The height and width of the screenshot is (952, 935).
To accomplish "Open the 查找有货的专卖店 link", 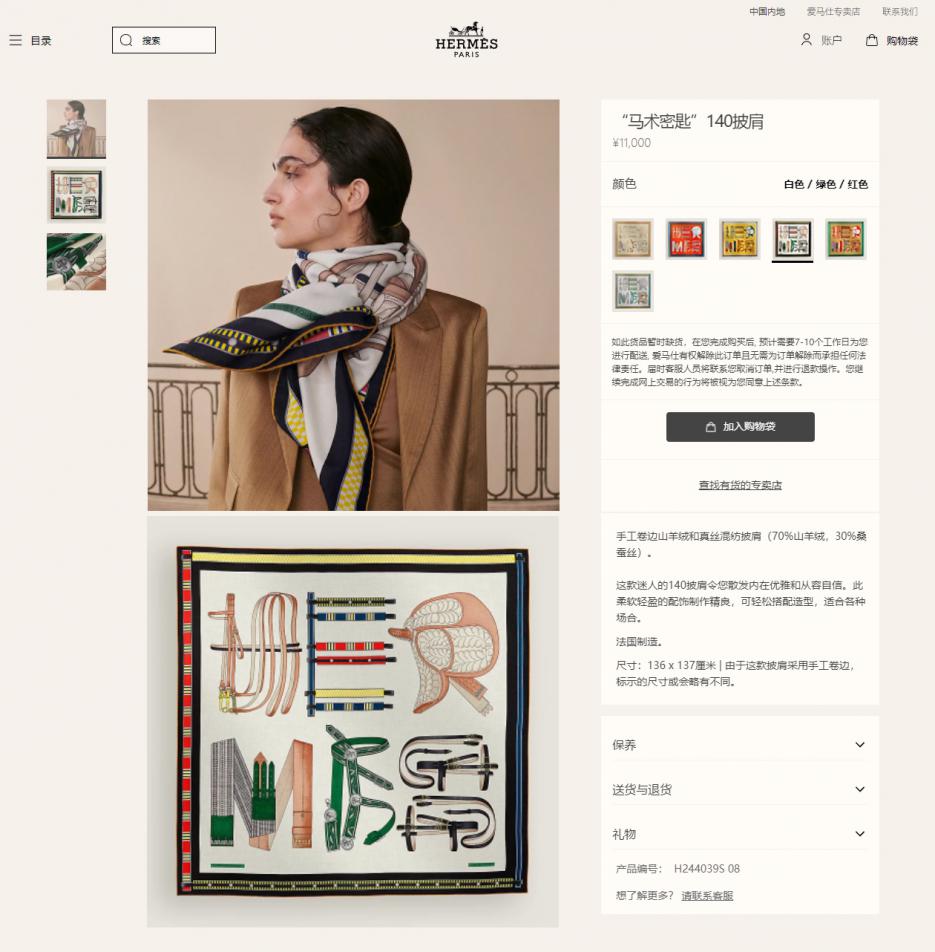I will [740, 485].
